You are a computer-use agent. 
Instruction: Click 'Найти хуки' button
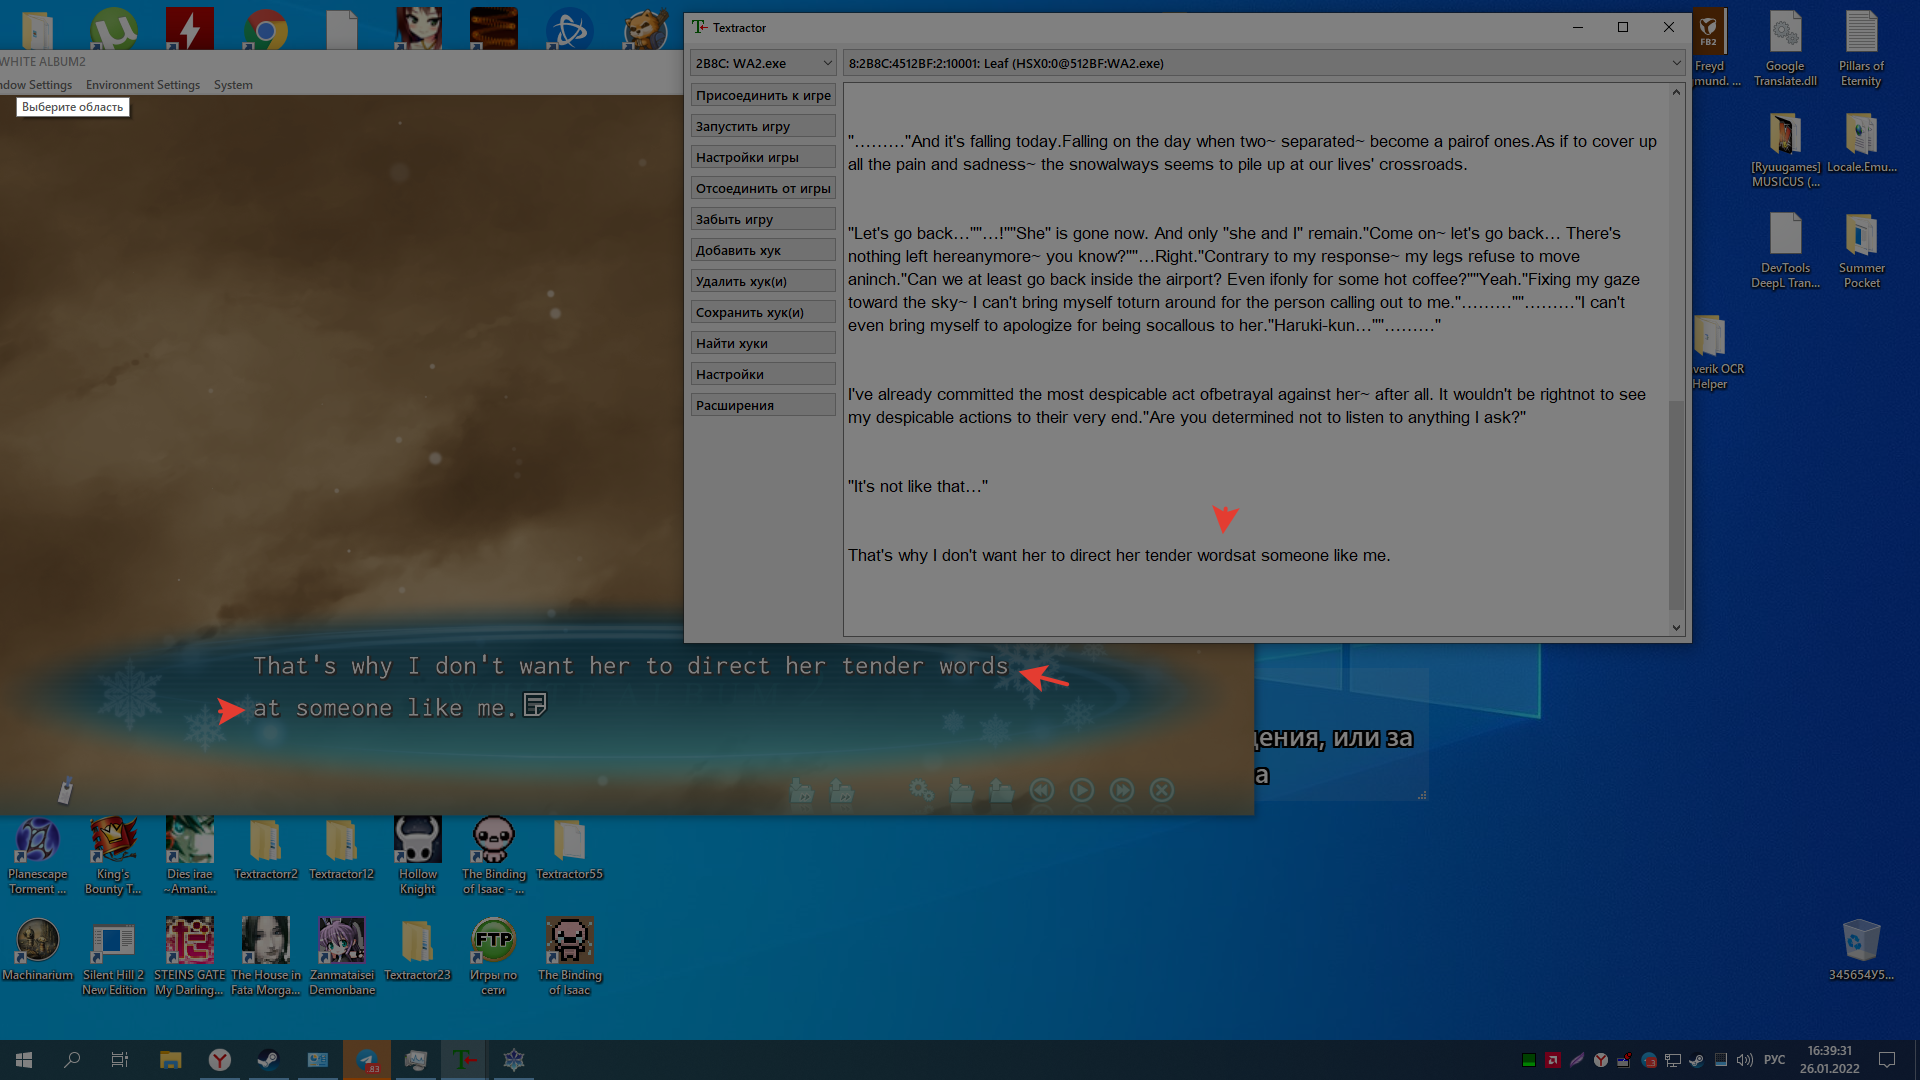pyautogui.click(x=763, y=343)
